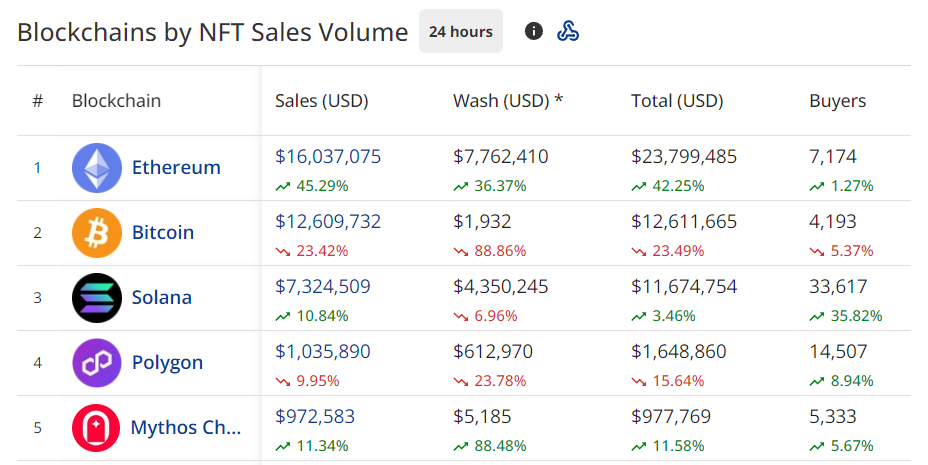Select Polygon wash value $612,970
This screenshot has width=928, height=465.
coord(493,352)
